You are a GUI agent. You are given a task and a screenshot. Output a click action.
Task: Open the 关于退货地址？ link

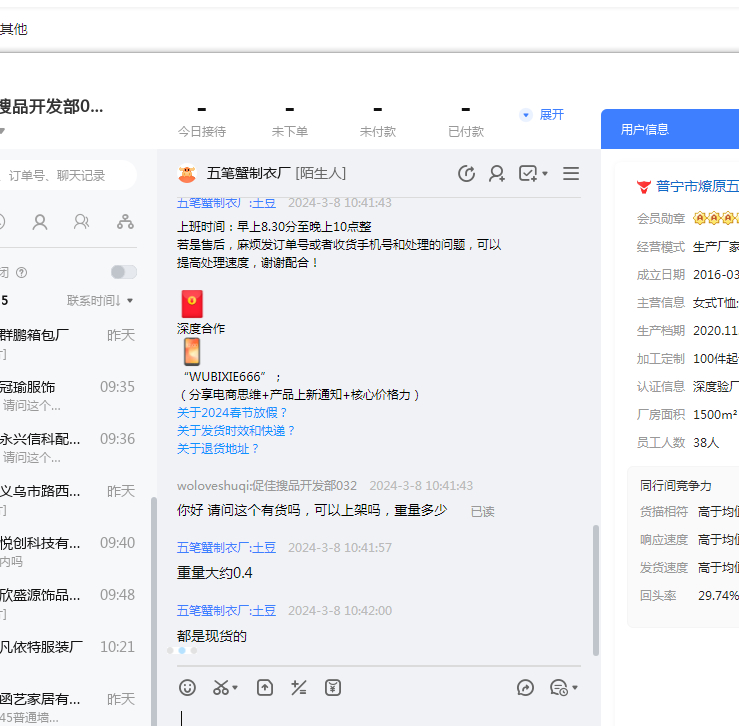(x=218, y=449)
